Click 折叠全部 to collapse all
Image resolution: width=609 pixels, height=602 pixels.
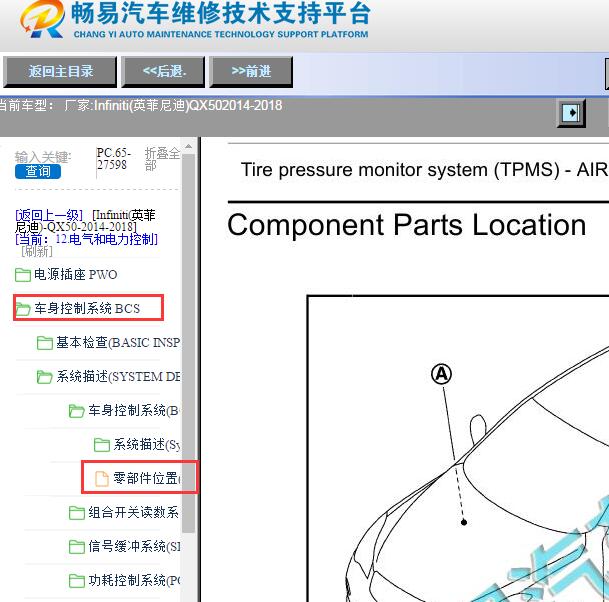tap(162, 159)
